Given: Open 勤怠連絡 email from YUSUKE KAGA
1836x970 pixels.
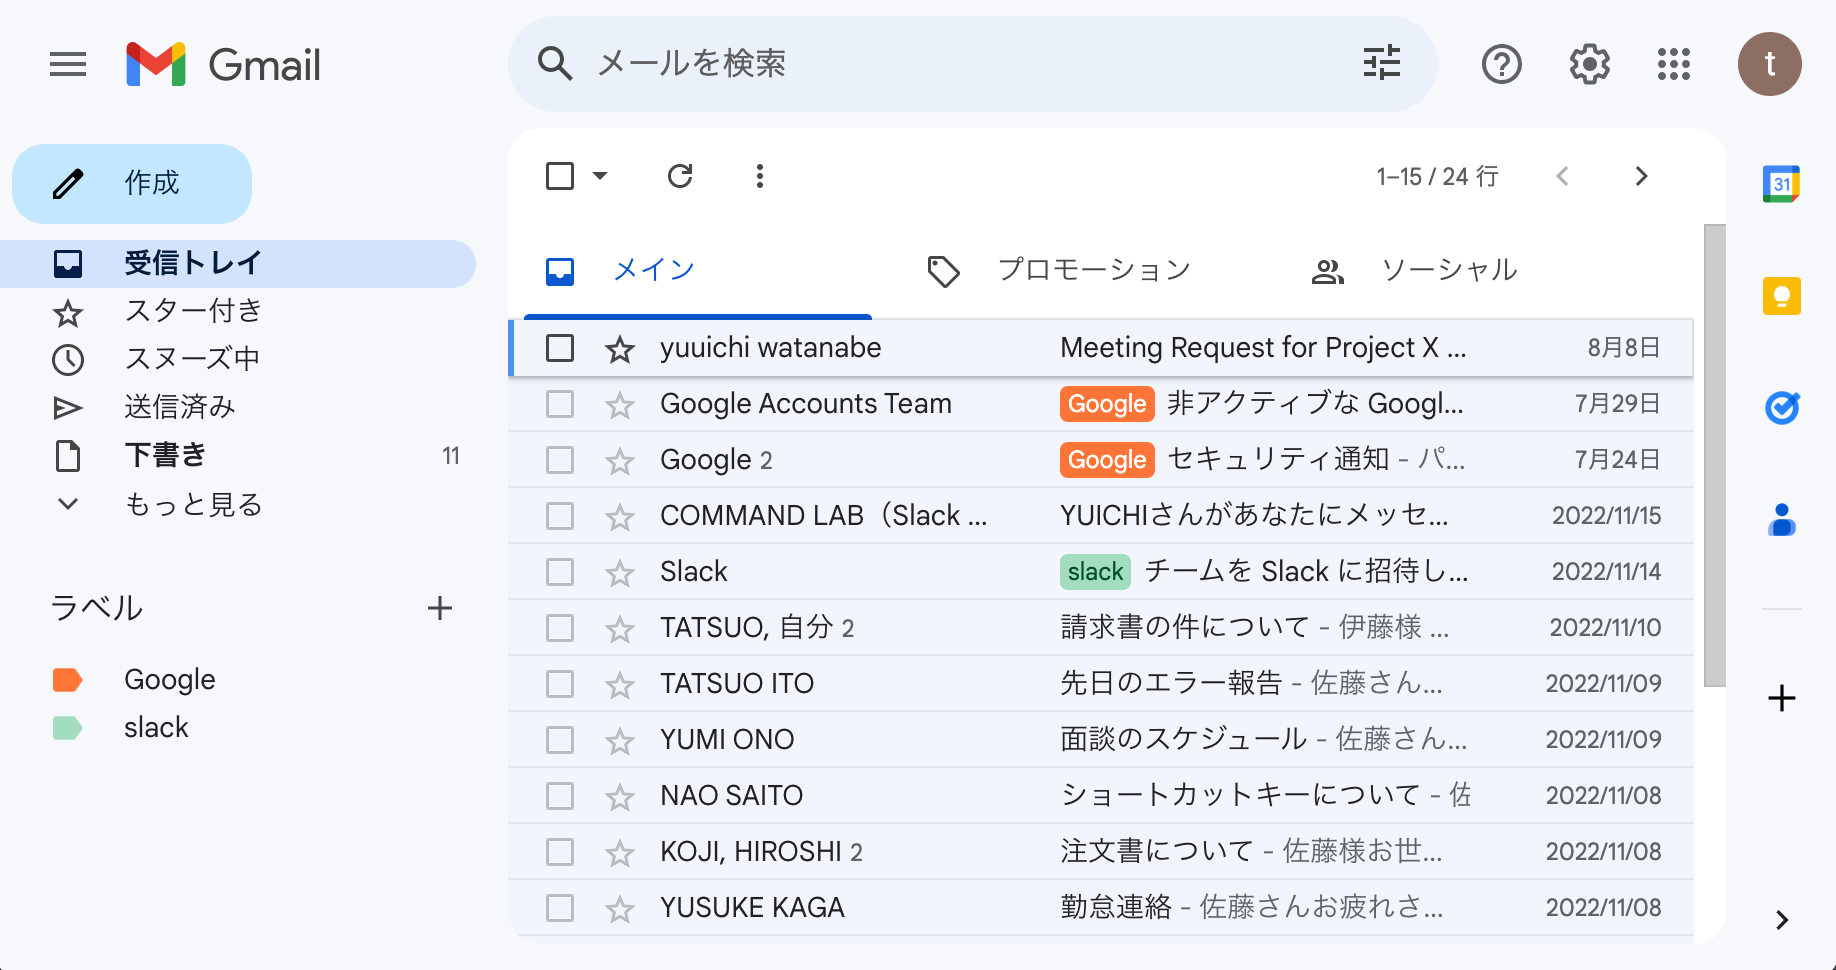Looking at the screenshot, I should (1101, 908).
